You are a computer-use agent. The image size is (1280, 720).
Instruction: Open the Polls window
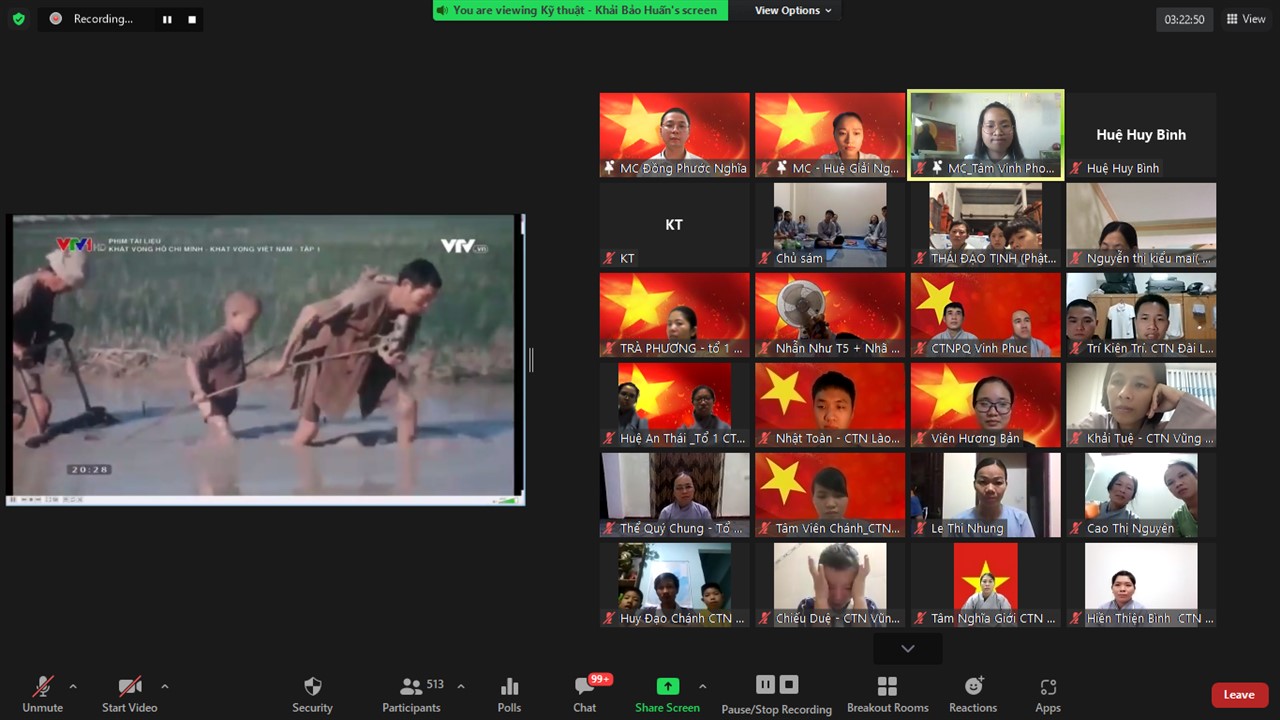[509, 694]
